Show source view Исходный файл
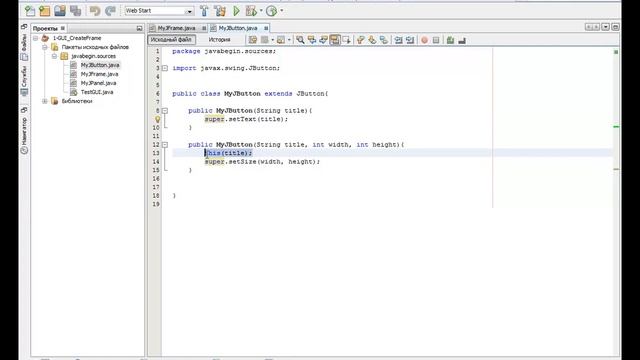 [171, 40]
